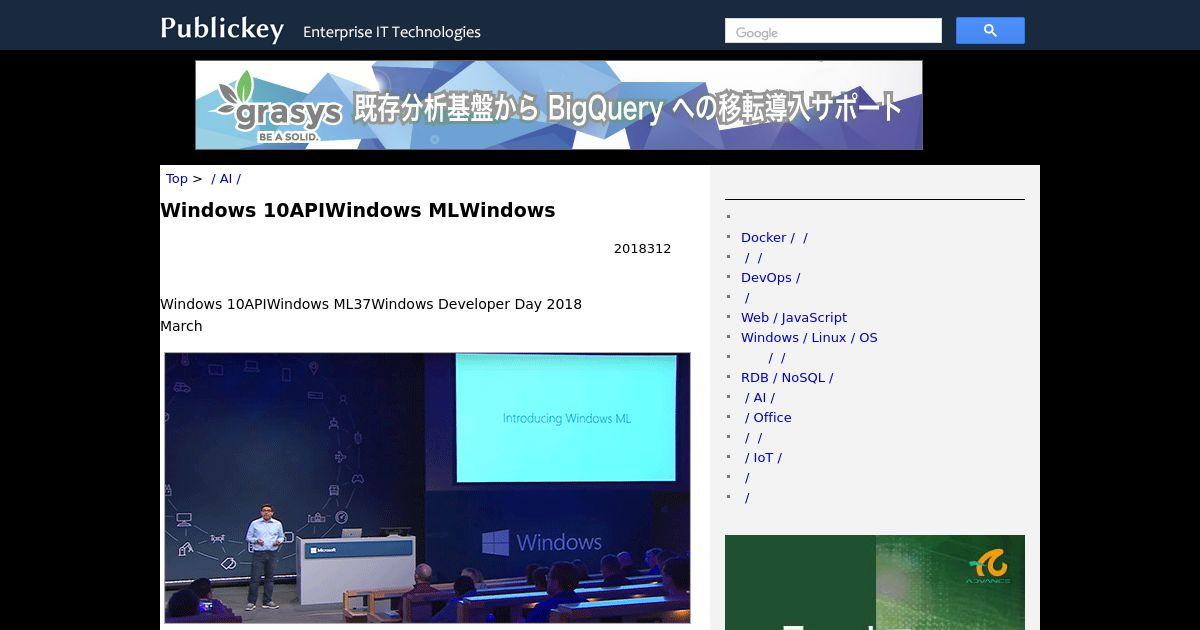Open the RDB / NoSQL category link
The image size is (1200, 630).
pos(787,378)
